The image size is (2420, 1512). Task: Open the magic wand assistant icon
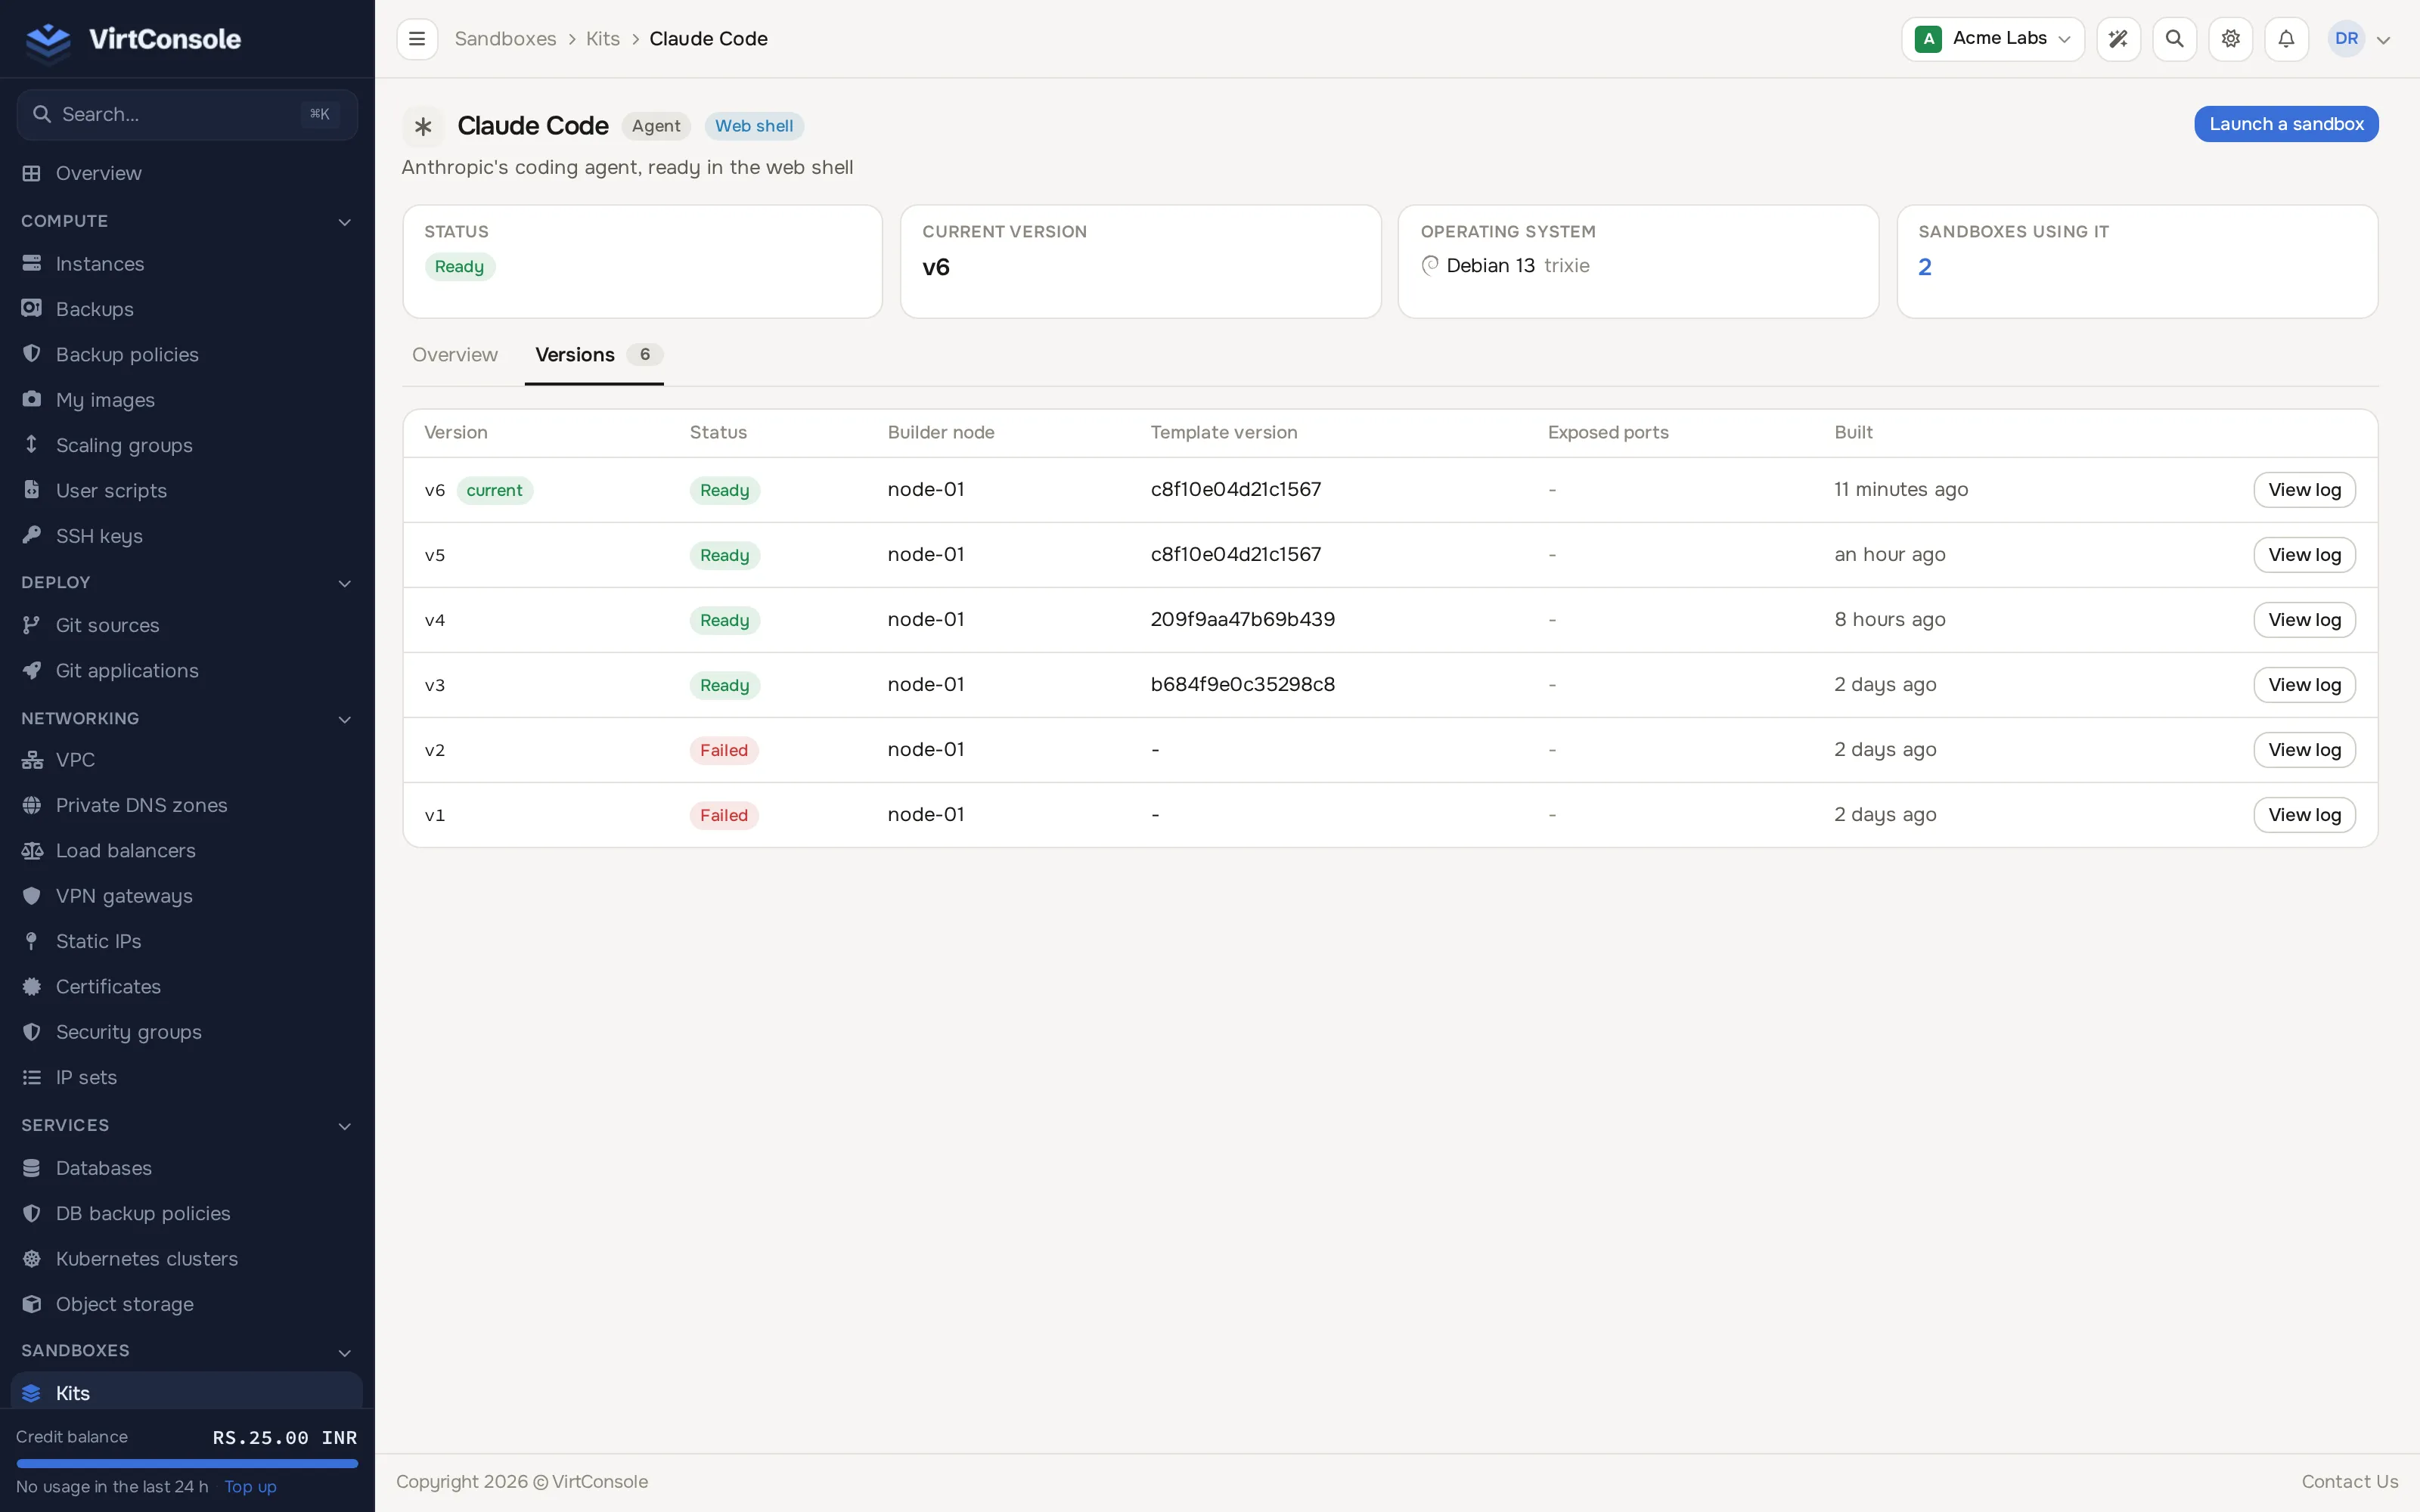click(2118, 39)
